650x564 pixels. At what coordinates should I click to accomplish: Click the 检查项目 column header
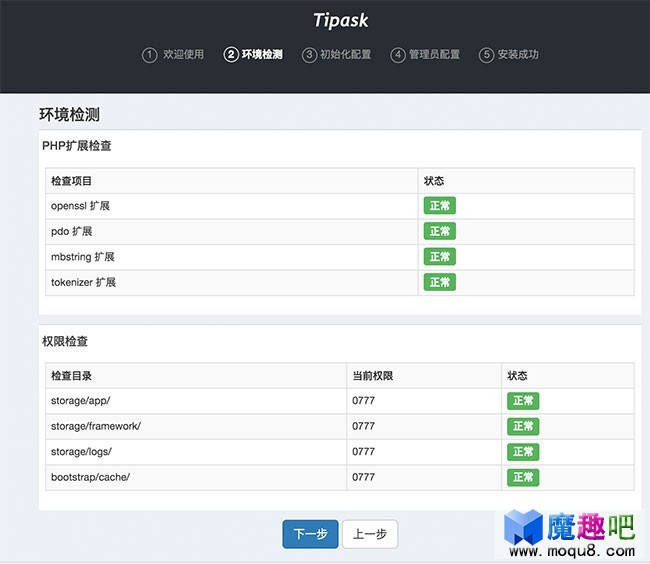click(x=71, y=181)
